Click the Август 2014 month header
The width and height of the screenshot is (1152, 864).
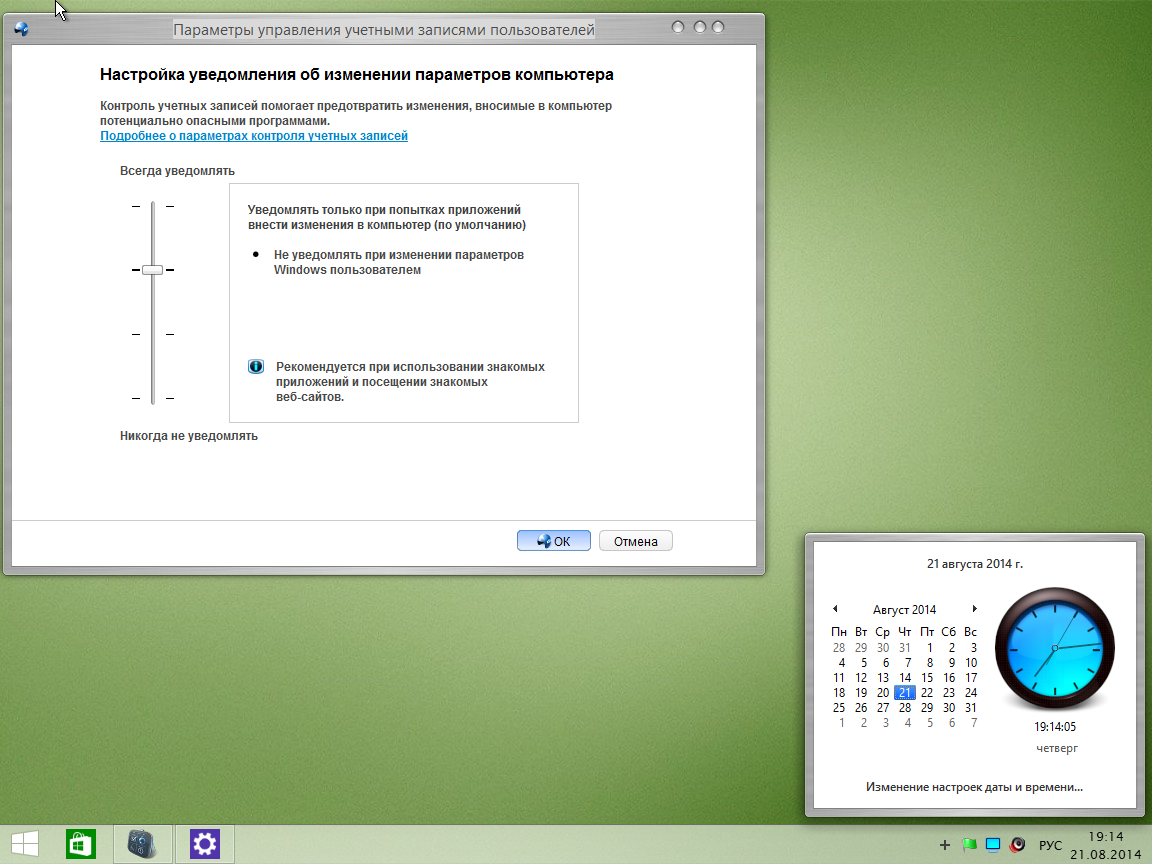[904, 610]
